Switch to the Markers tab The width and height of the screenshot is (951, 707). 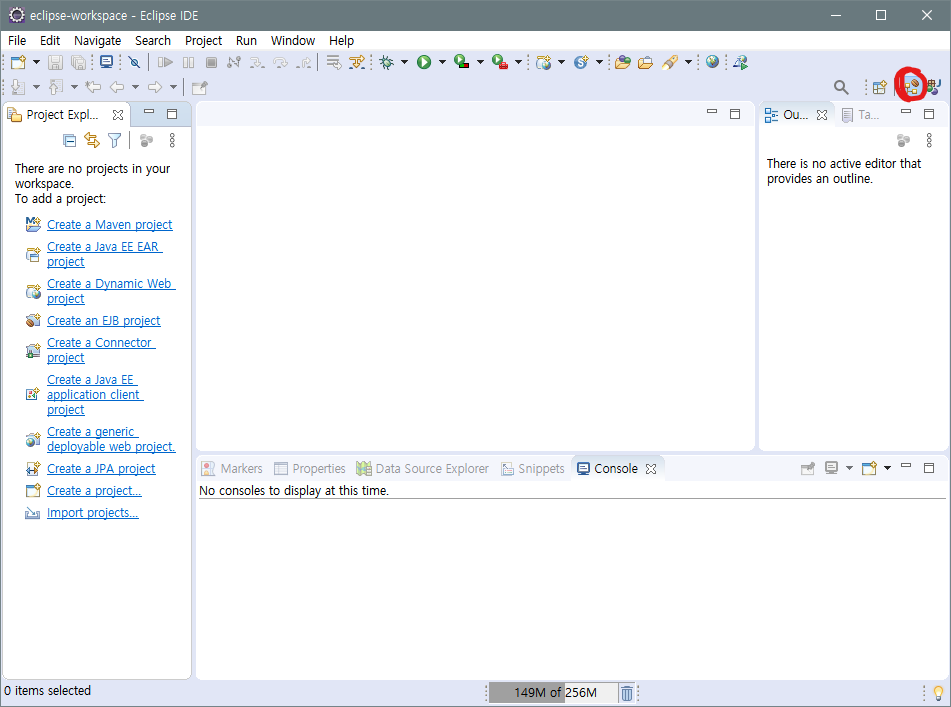pyautogui.click(x=232, y=469)
